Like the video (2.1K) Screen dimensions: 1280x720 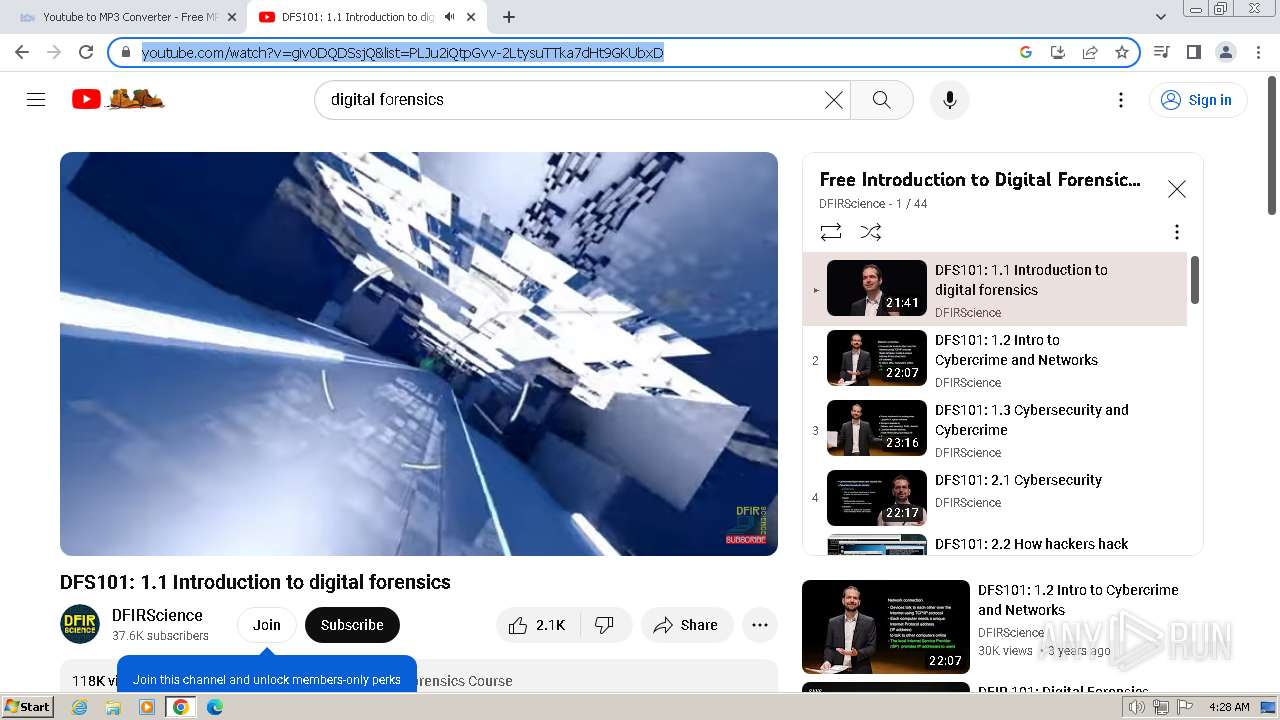(x=536, y=625)
